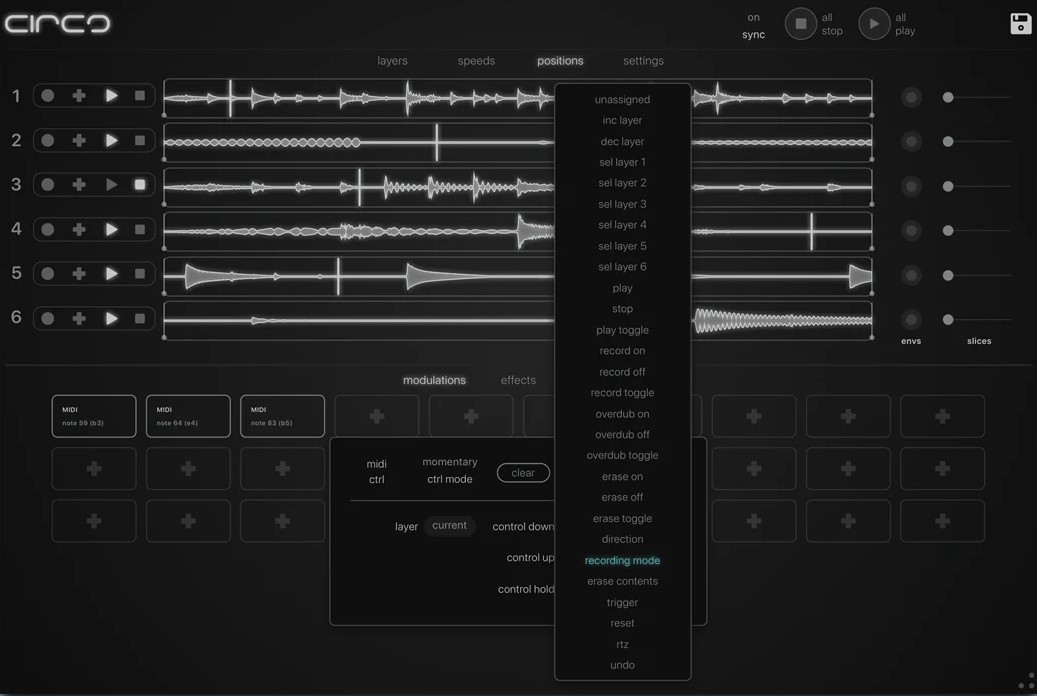Play layer 6
Screen dimensions: 1037x696
point(111,318)
